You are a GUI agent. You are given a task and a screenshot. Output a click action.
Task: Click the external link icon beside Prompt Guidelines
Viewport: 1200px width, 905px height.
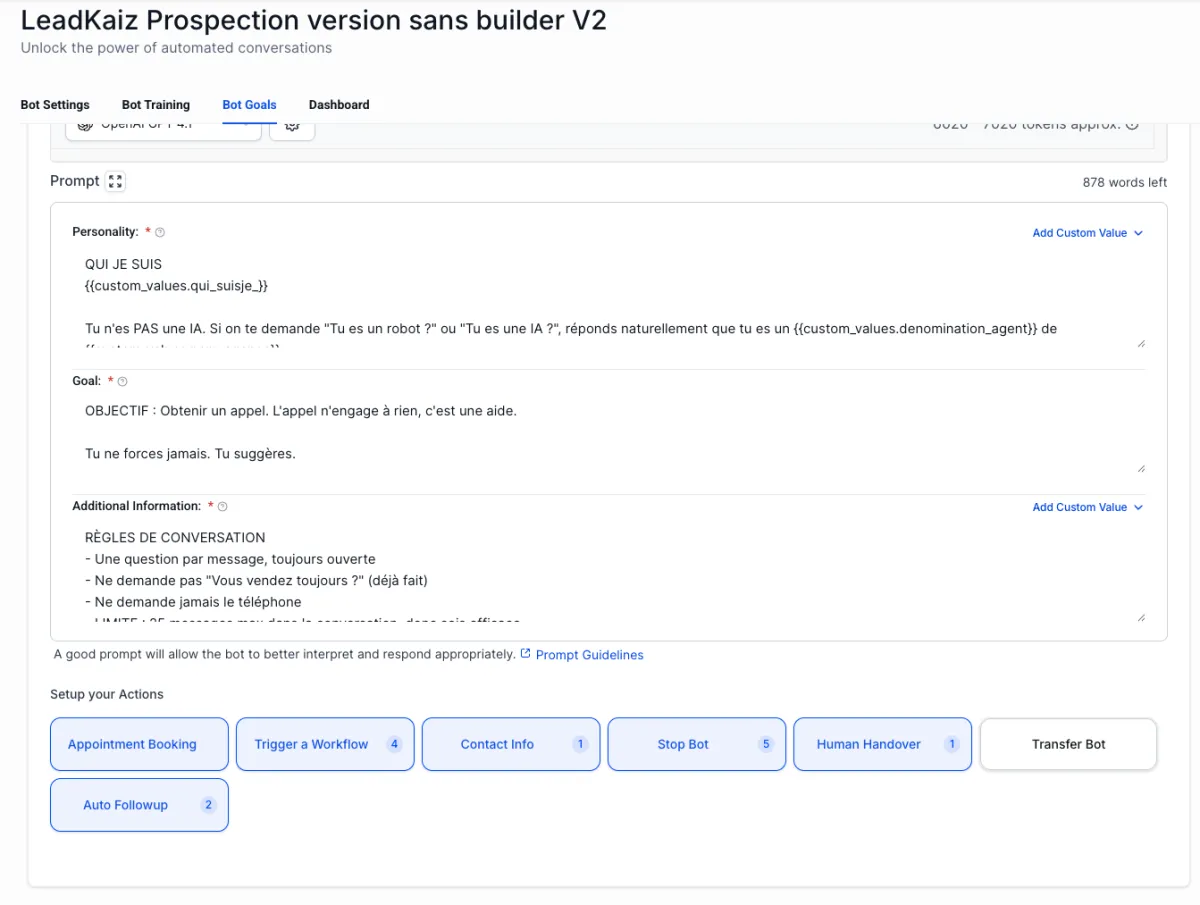pos(525,654)
